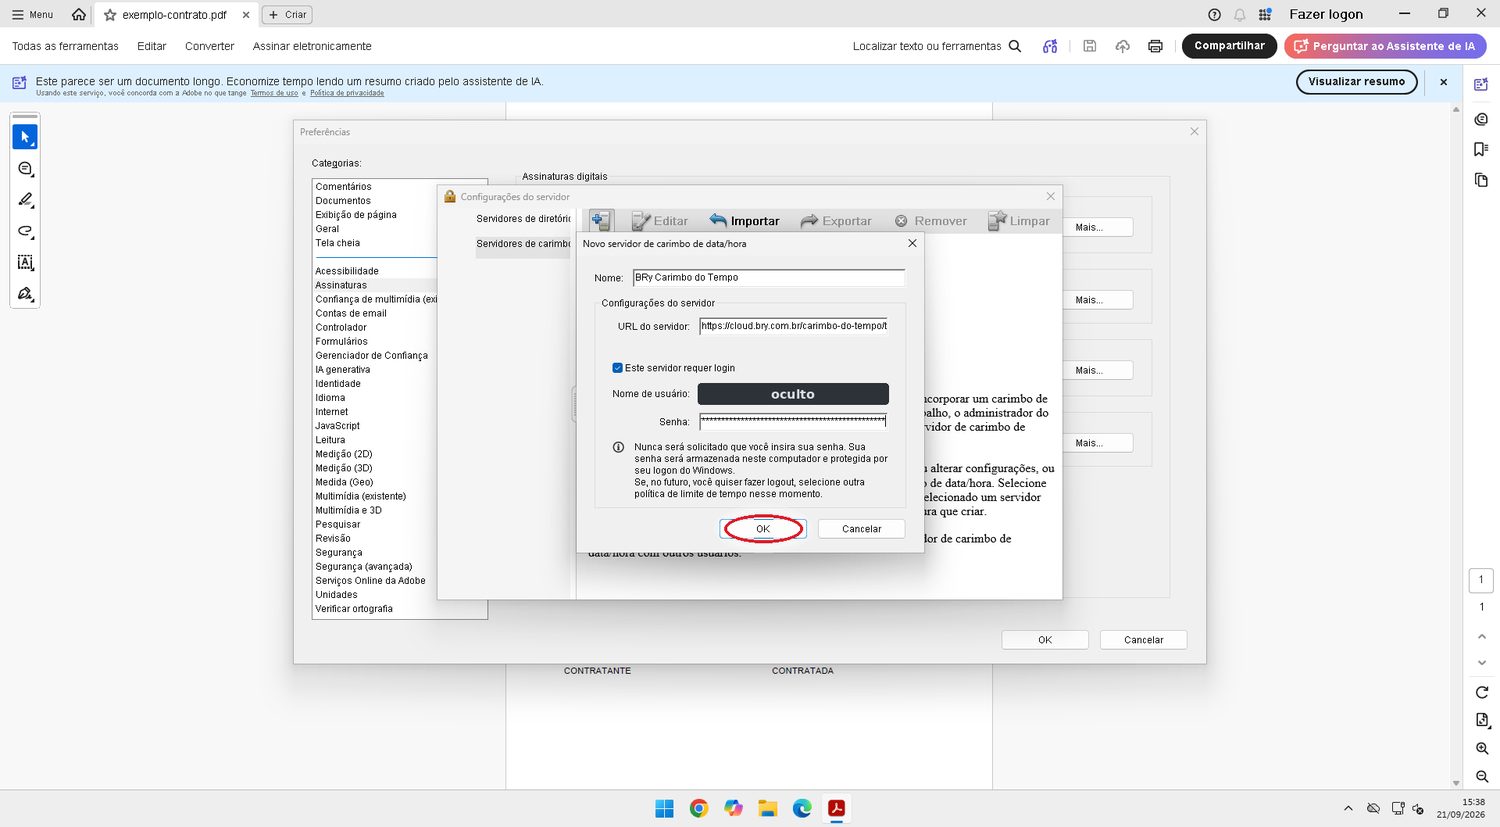Open Windows Start menu
The image size is (1500, 827).
pyautogui.click(x=664, y=808)
